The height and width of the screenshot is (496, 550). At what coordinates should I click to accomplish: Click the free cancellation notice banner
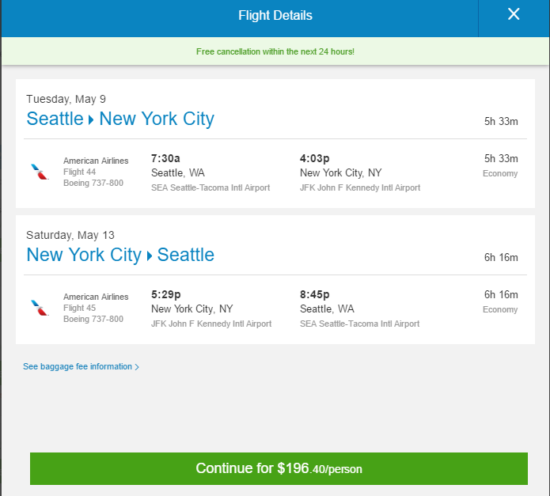[x=275, y=51]
